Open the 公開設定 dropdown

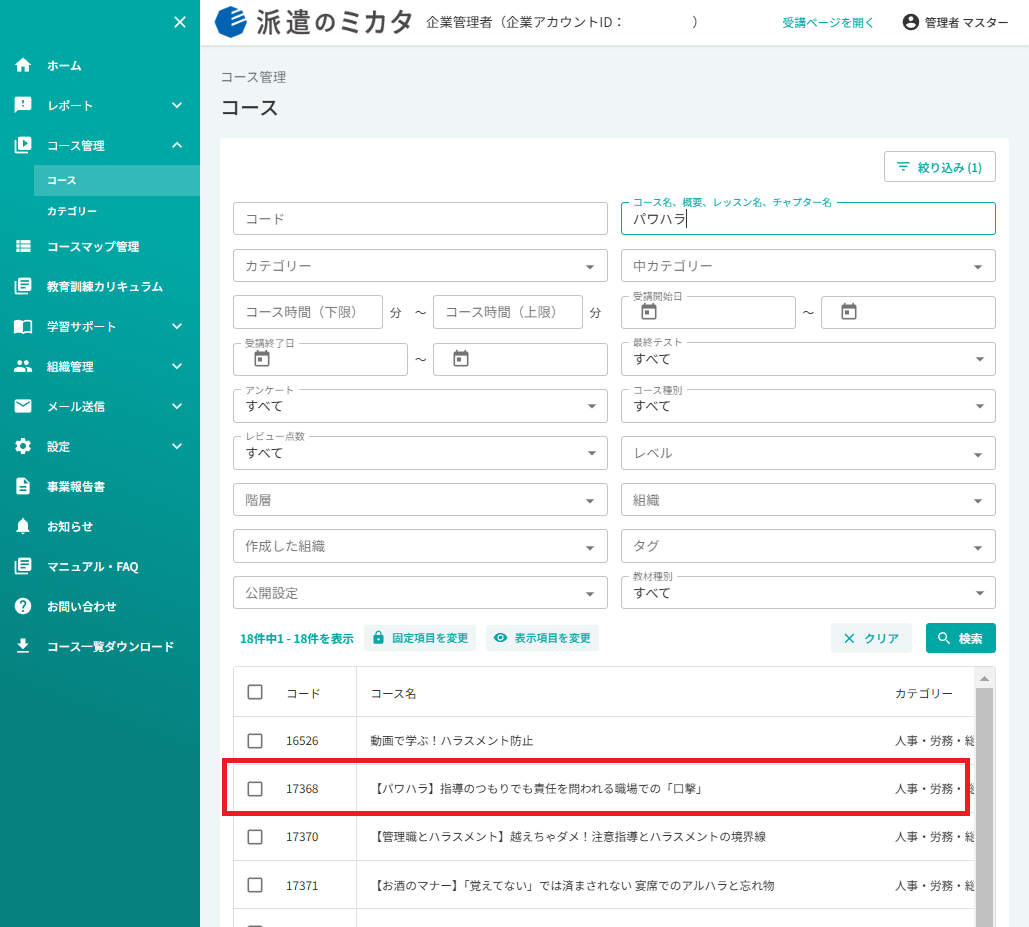click(420, 592)
